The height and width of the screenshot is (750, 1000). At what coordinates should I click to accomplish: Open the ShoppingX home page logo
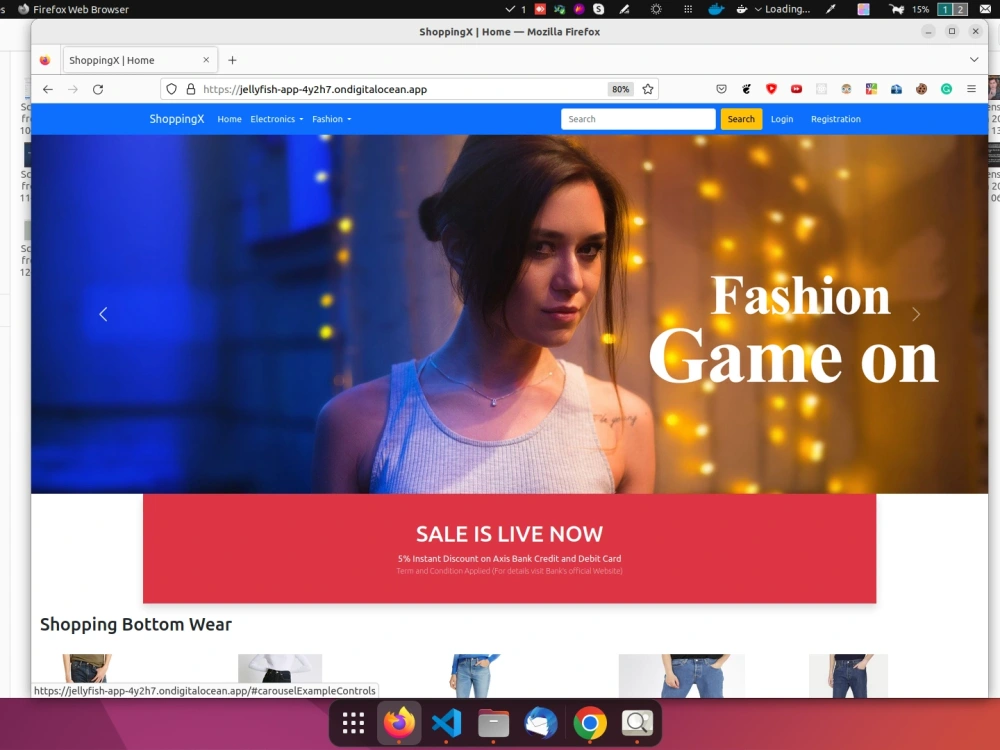(177, 119)
